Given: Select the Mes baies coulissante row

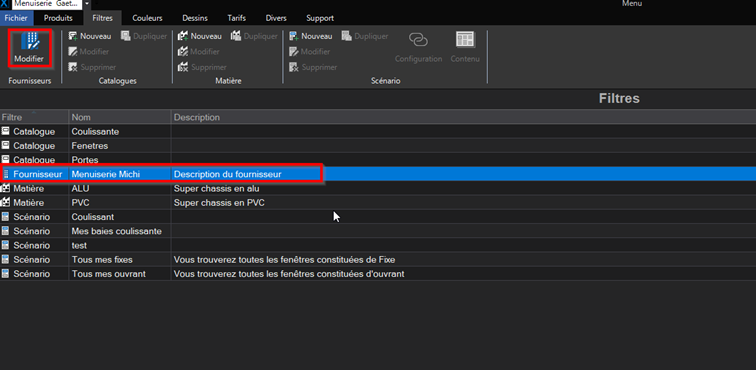Looking at the screenshot, I should pos(378,231).
